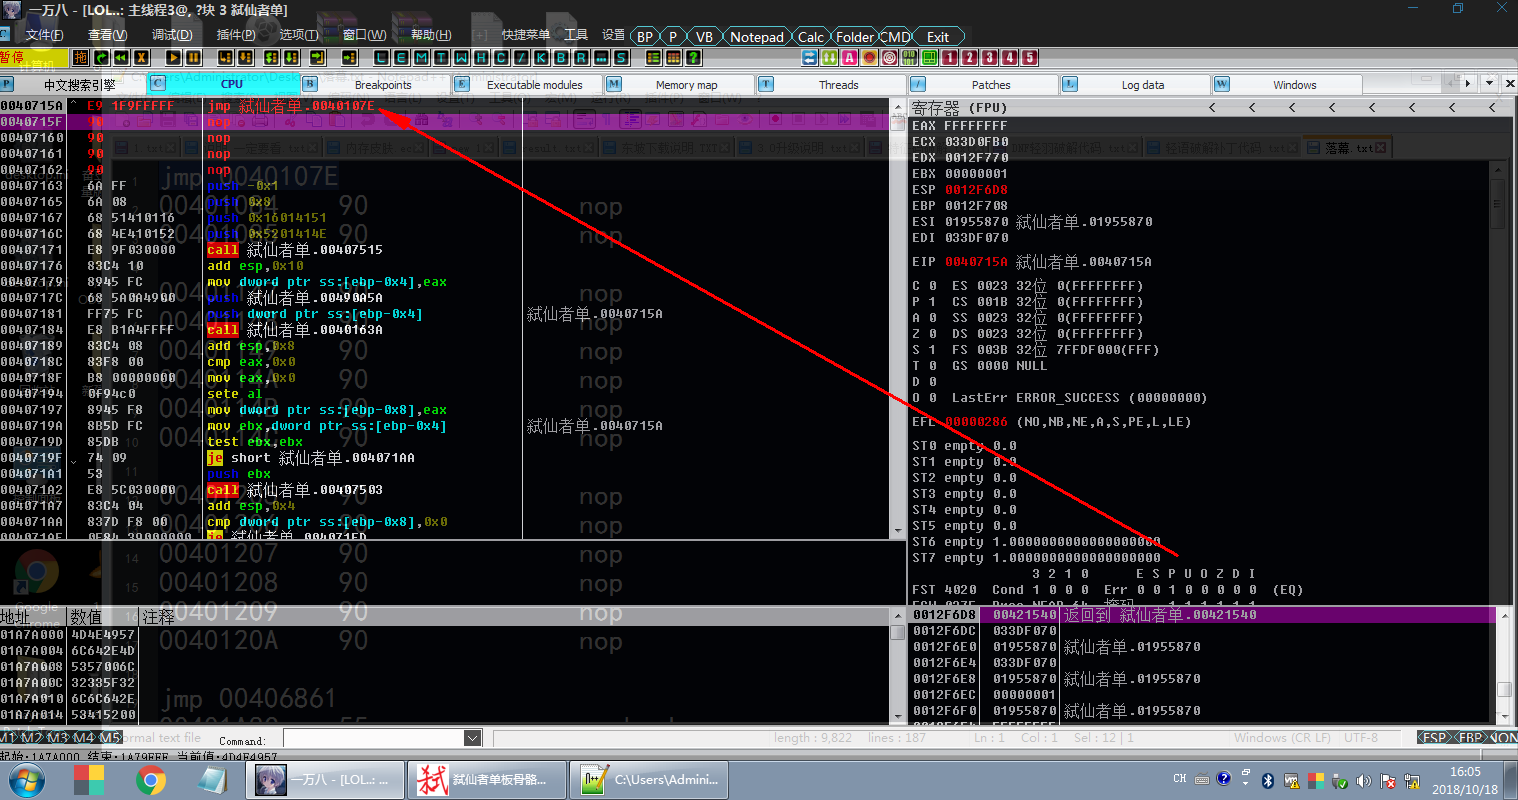Viewport: 1518px width, 800px height.
Task: Click the Execute till return icon
Action: click(x=317, y=57)
